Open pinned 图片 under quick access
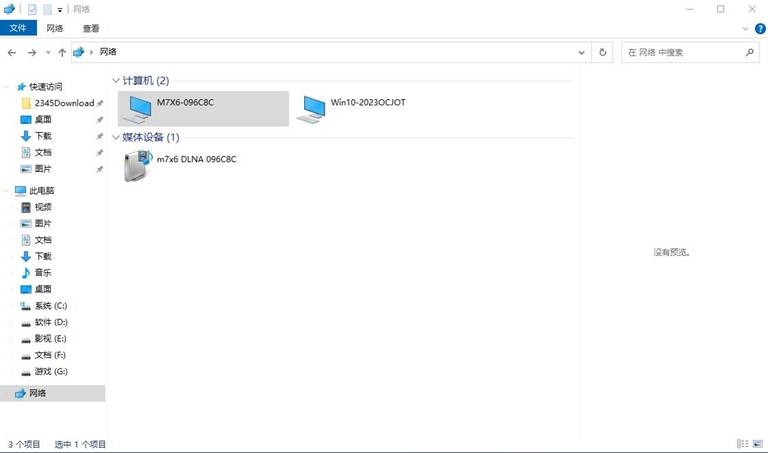The height and width of the screenshot is (453, 768). pos(36,169)
